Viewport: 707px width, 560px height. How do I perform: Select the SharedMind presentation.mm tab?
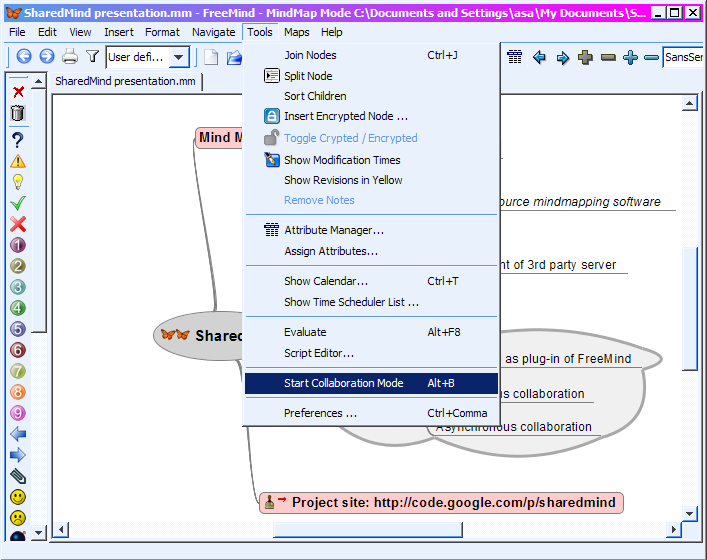[x=125, y=81]
